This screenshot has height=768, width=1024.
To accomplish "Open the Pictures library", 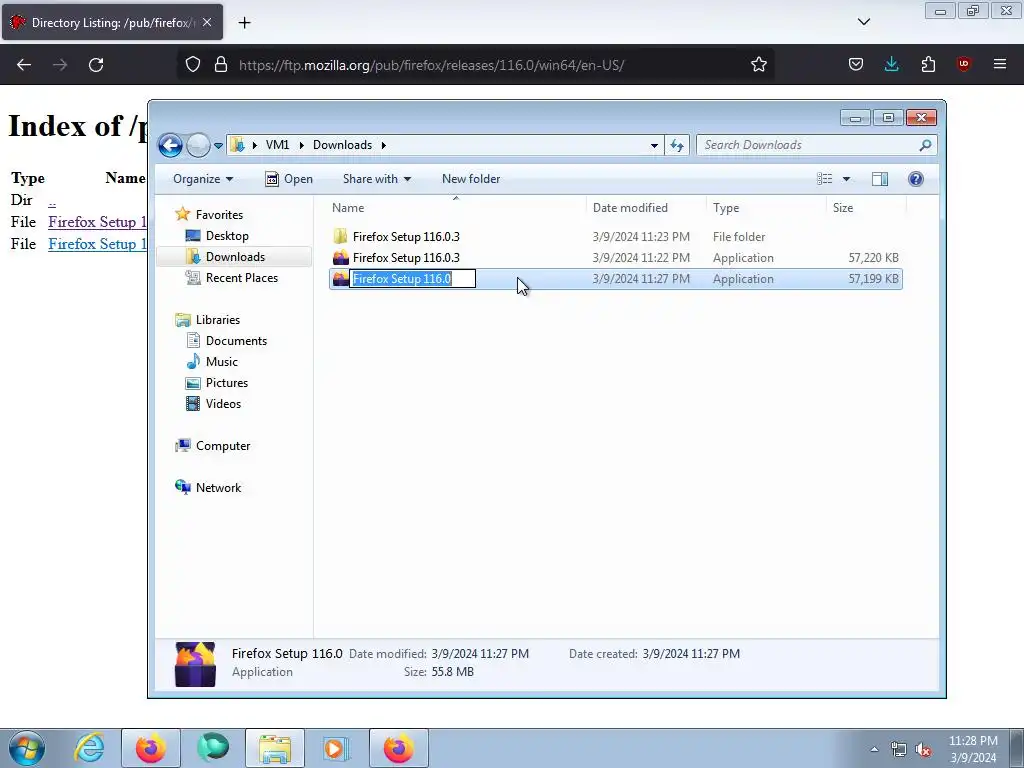I will pyautogui.click(x=227, y=383).
